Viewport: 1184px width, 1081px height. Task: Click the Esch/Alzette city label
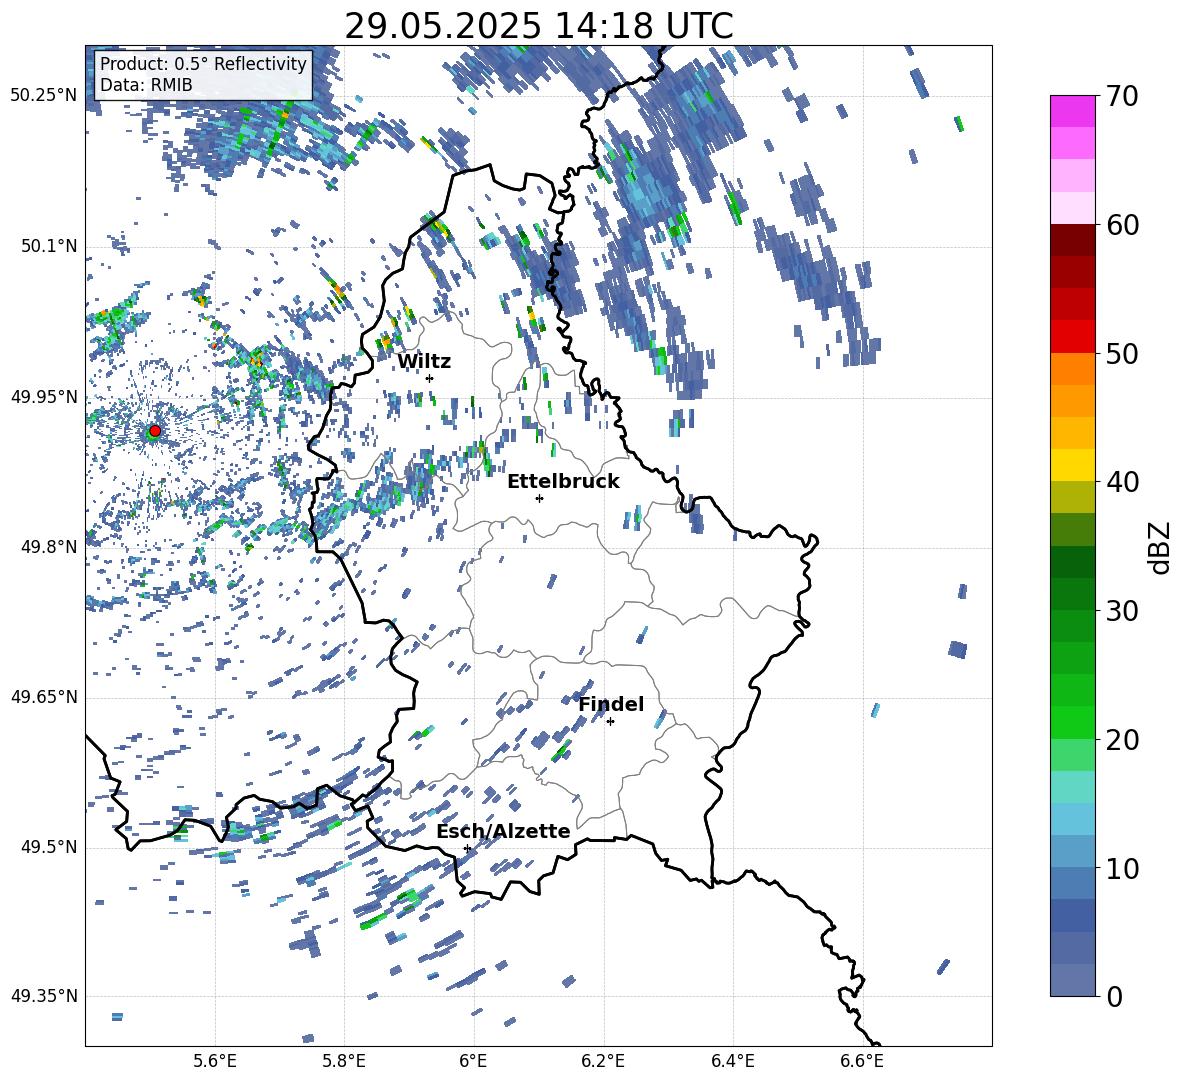tap(503, 831)
